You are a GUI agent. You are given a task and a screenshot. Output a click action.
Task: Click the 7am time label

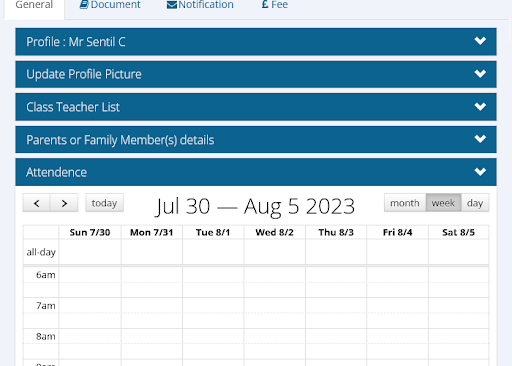[x=46, y=306]
